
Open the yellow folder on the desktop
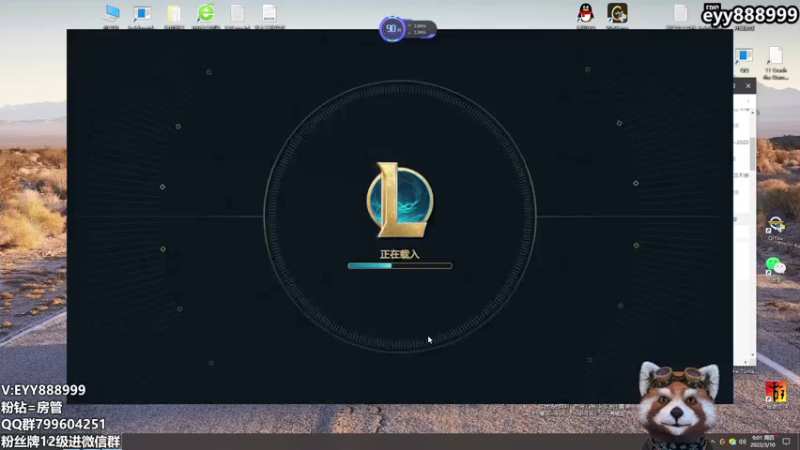click(173, 15)
